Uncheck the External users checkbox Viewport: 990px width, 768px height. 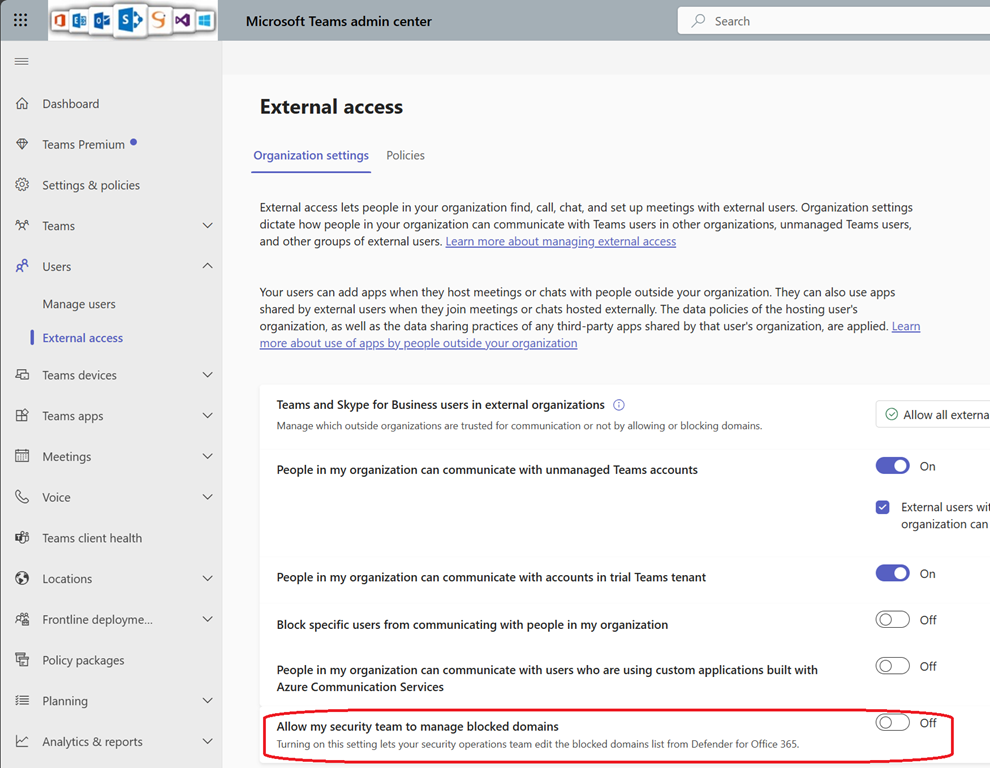[x=882, y=508]
